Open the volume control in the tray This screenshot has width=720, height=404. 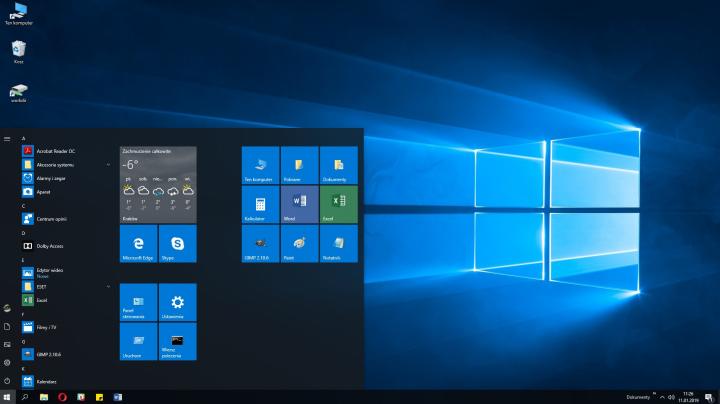[671, 397]
